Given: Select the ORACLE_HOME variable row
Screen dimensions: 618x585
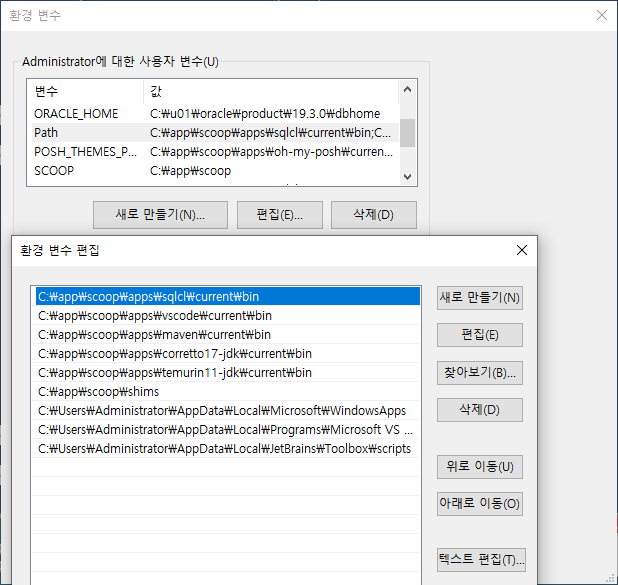Looking at the screenshot, I should click(215, 114).
